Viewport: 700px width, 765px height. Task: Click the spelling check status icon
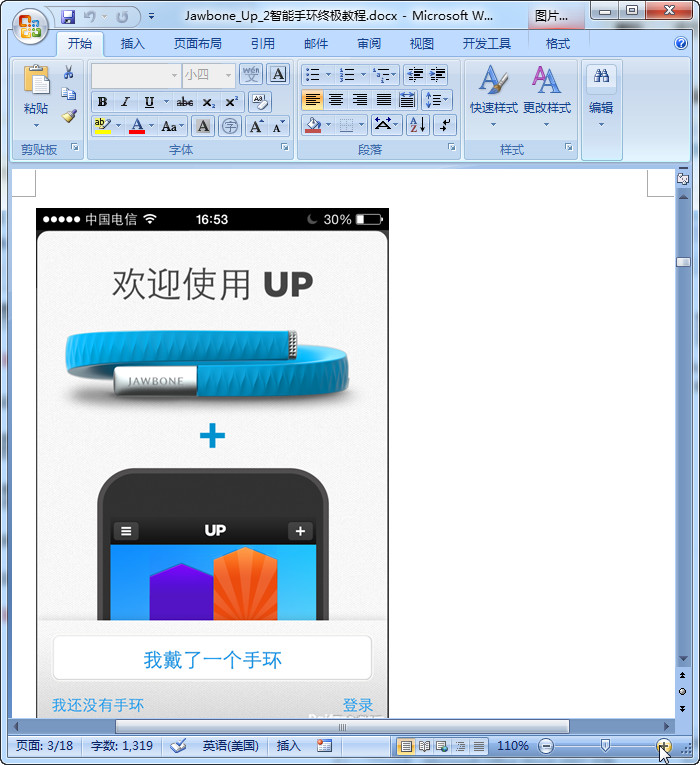179,745
